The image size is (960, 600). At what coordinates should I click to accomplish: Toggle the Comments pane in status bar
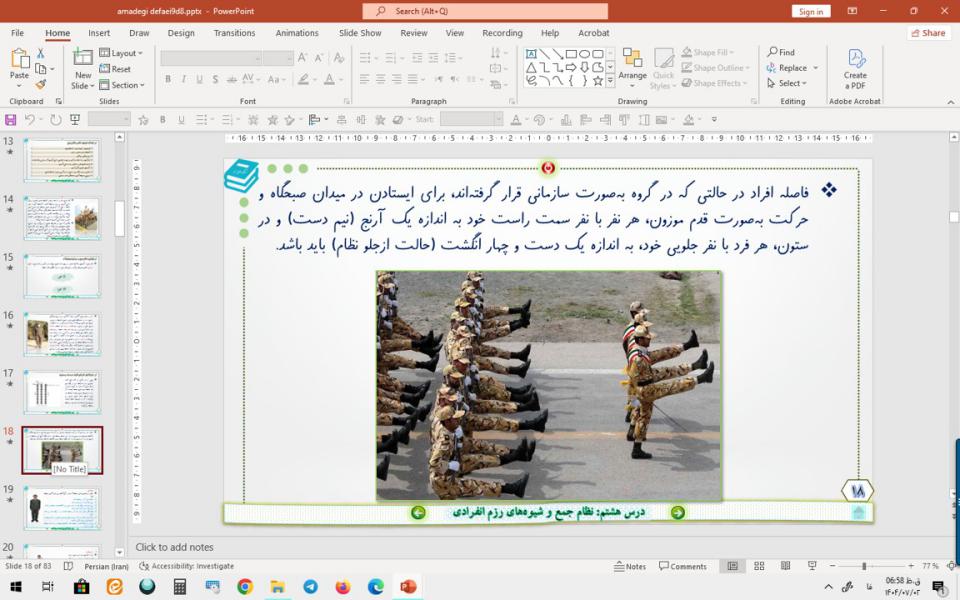[682, 566]
